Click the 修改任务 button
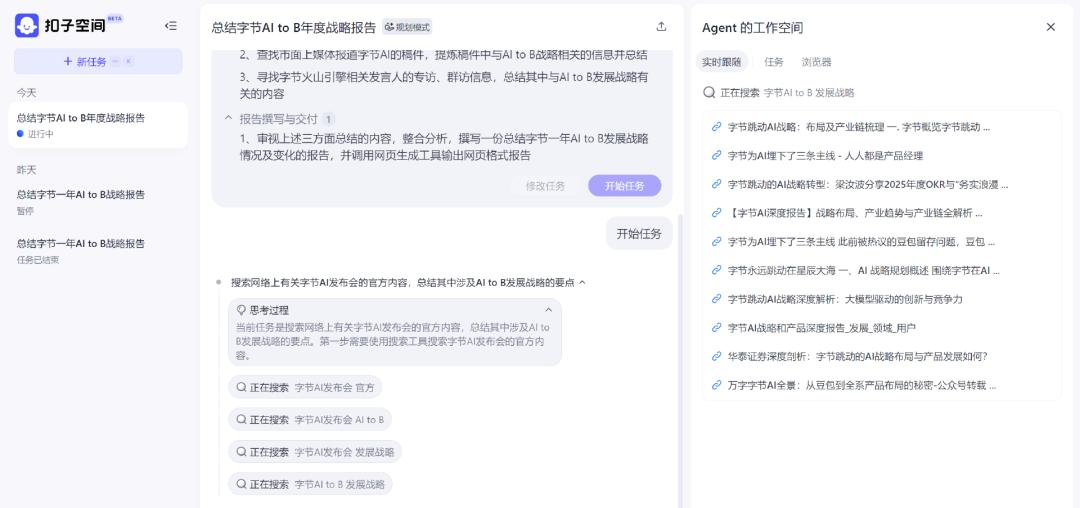1080x508 pixels. pyautogui.click(x=545, y=186)
